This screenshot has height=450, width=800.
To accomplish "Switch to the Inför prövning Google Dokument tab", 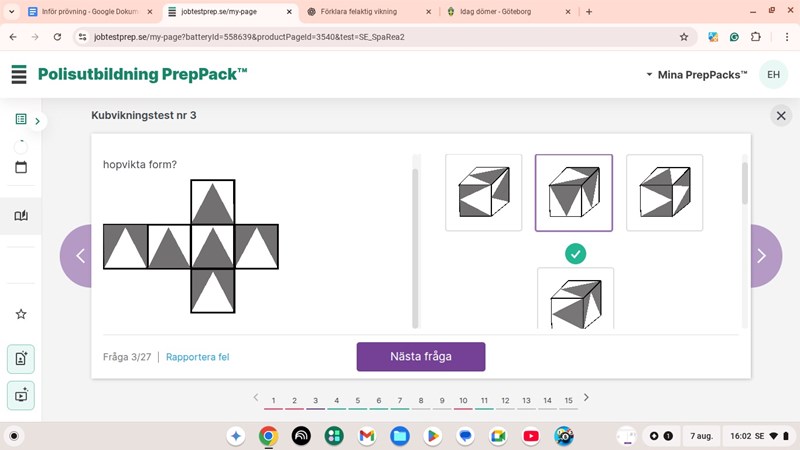I will (x=84, y=12).
